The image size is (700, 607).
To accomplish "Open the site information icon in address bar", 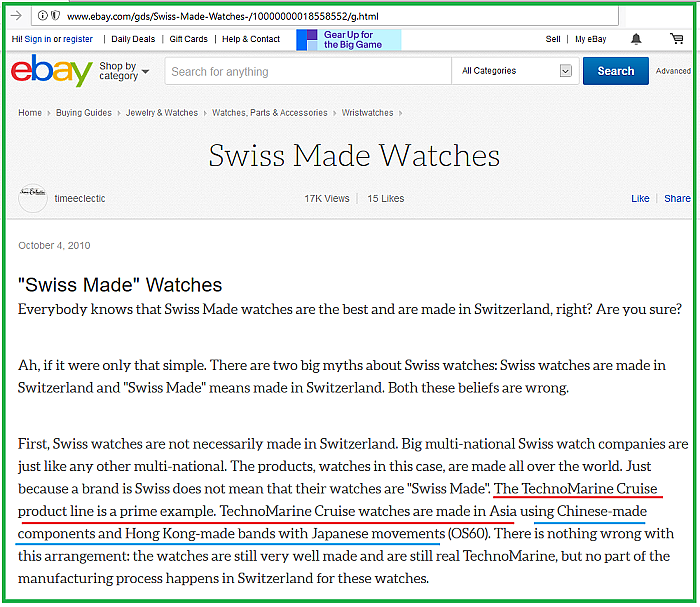I will coord(42,16).
